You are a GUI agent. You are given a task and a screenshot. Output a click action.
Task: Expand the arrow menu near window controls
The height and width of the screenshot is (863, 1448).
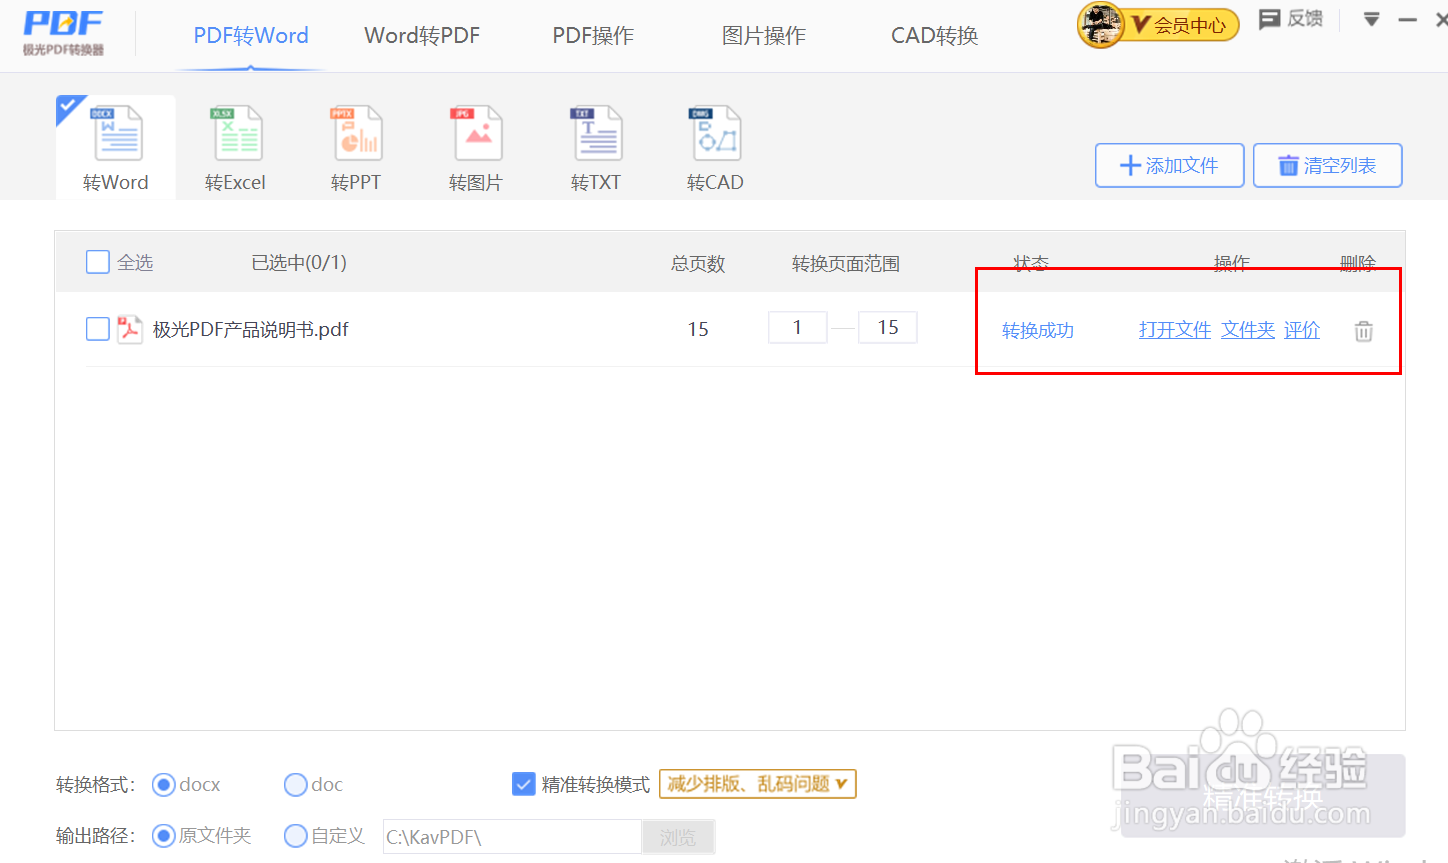(x=1370, y=18)
